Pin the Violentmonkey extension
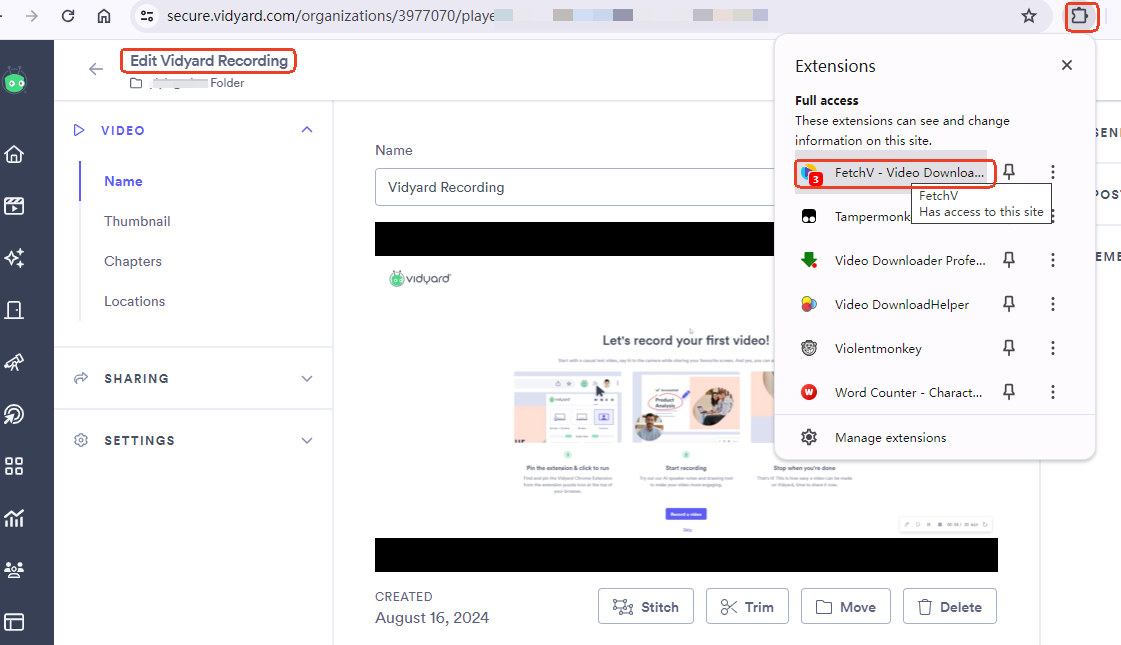This screenshot has height=645, width=1121. coord(1009,348)
